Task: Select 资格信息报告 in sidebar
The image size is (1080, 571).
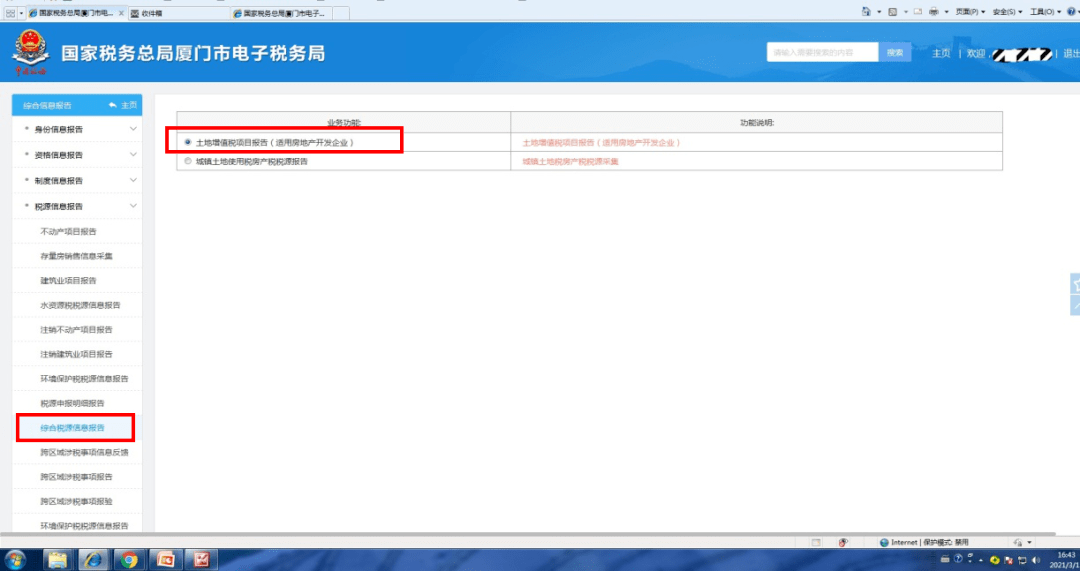Action: tap(59, 155)
